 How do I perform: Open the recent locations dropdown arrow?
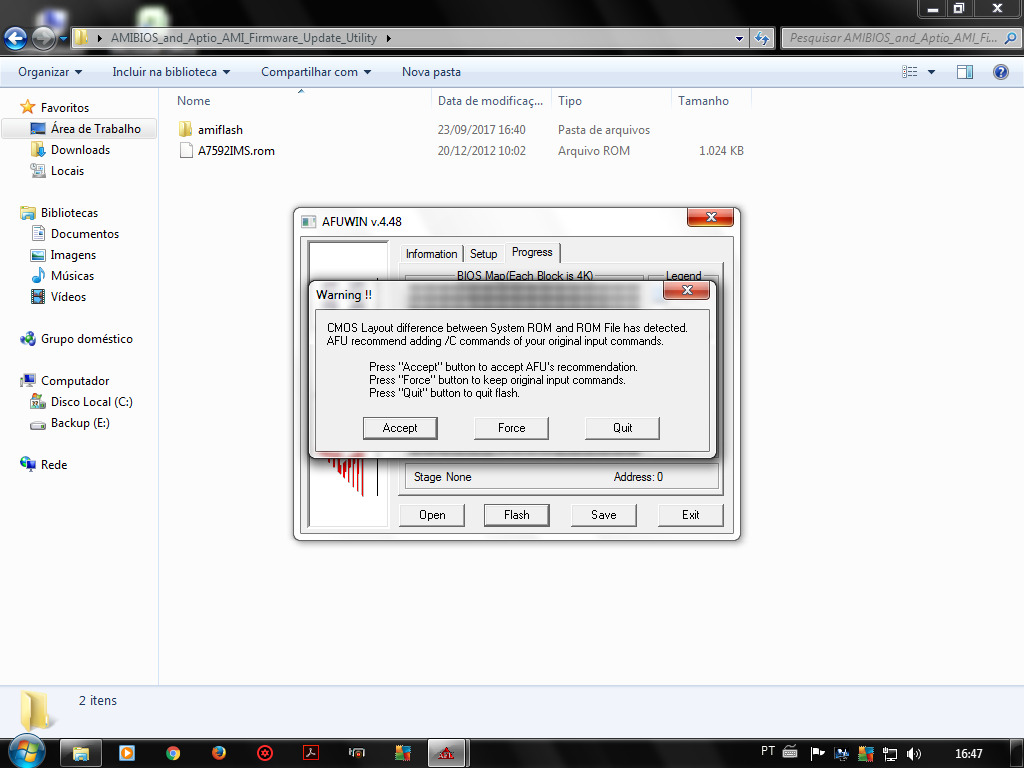[x=63, y=39]
